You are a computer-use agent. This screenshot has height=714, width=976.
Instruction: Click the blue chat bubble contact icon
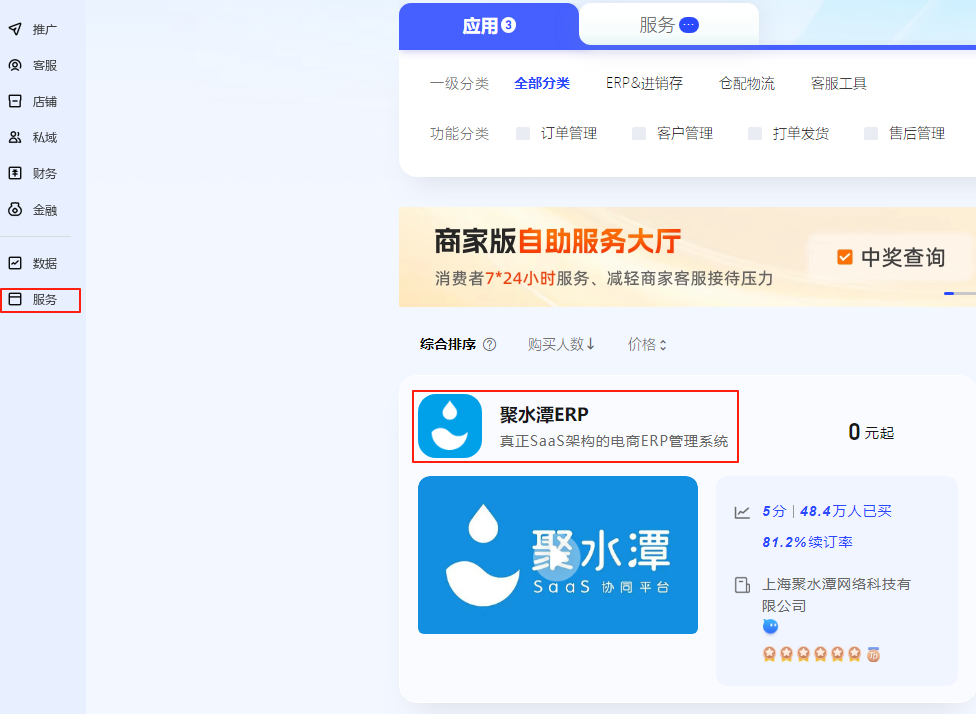771,626
